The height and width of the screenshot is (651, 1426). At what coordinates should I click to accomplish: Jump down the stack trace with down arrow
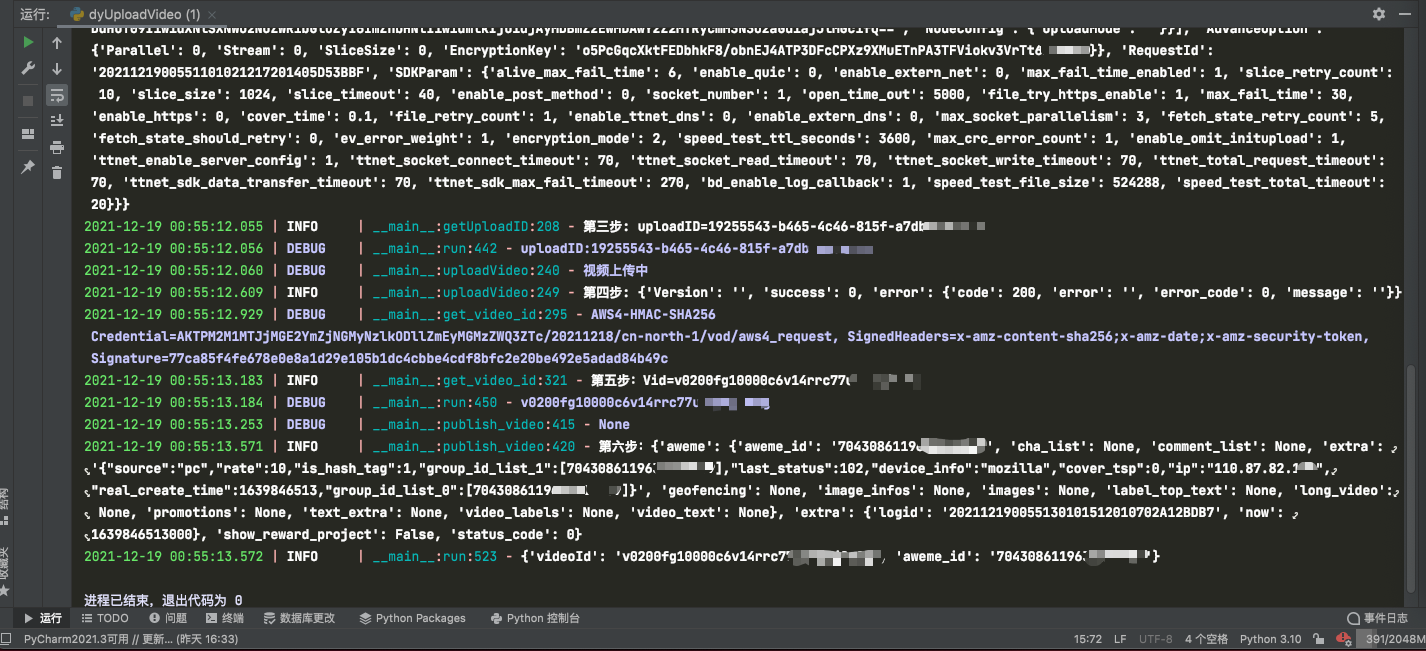tap(57, 69)
